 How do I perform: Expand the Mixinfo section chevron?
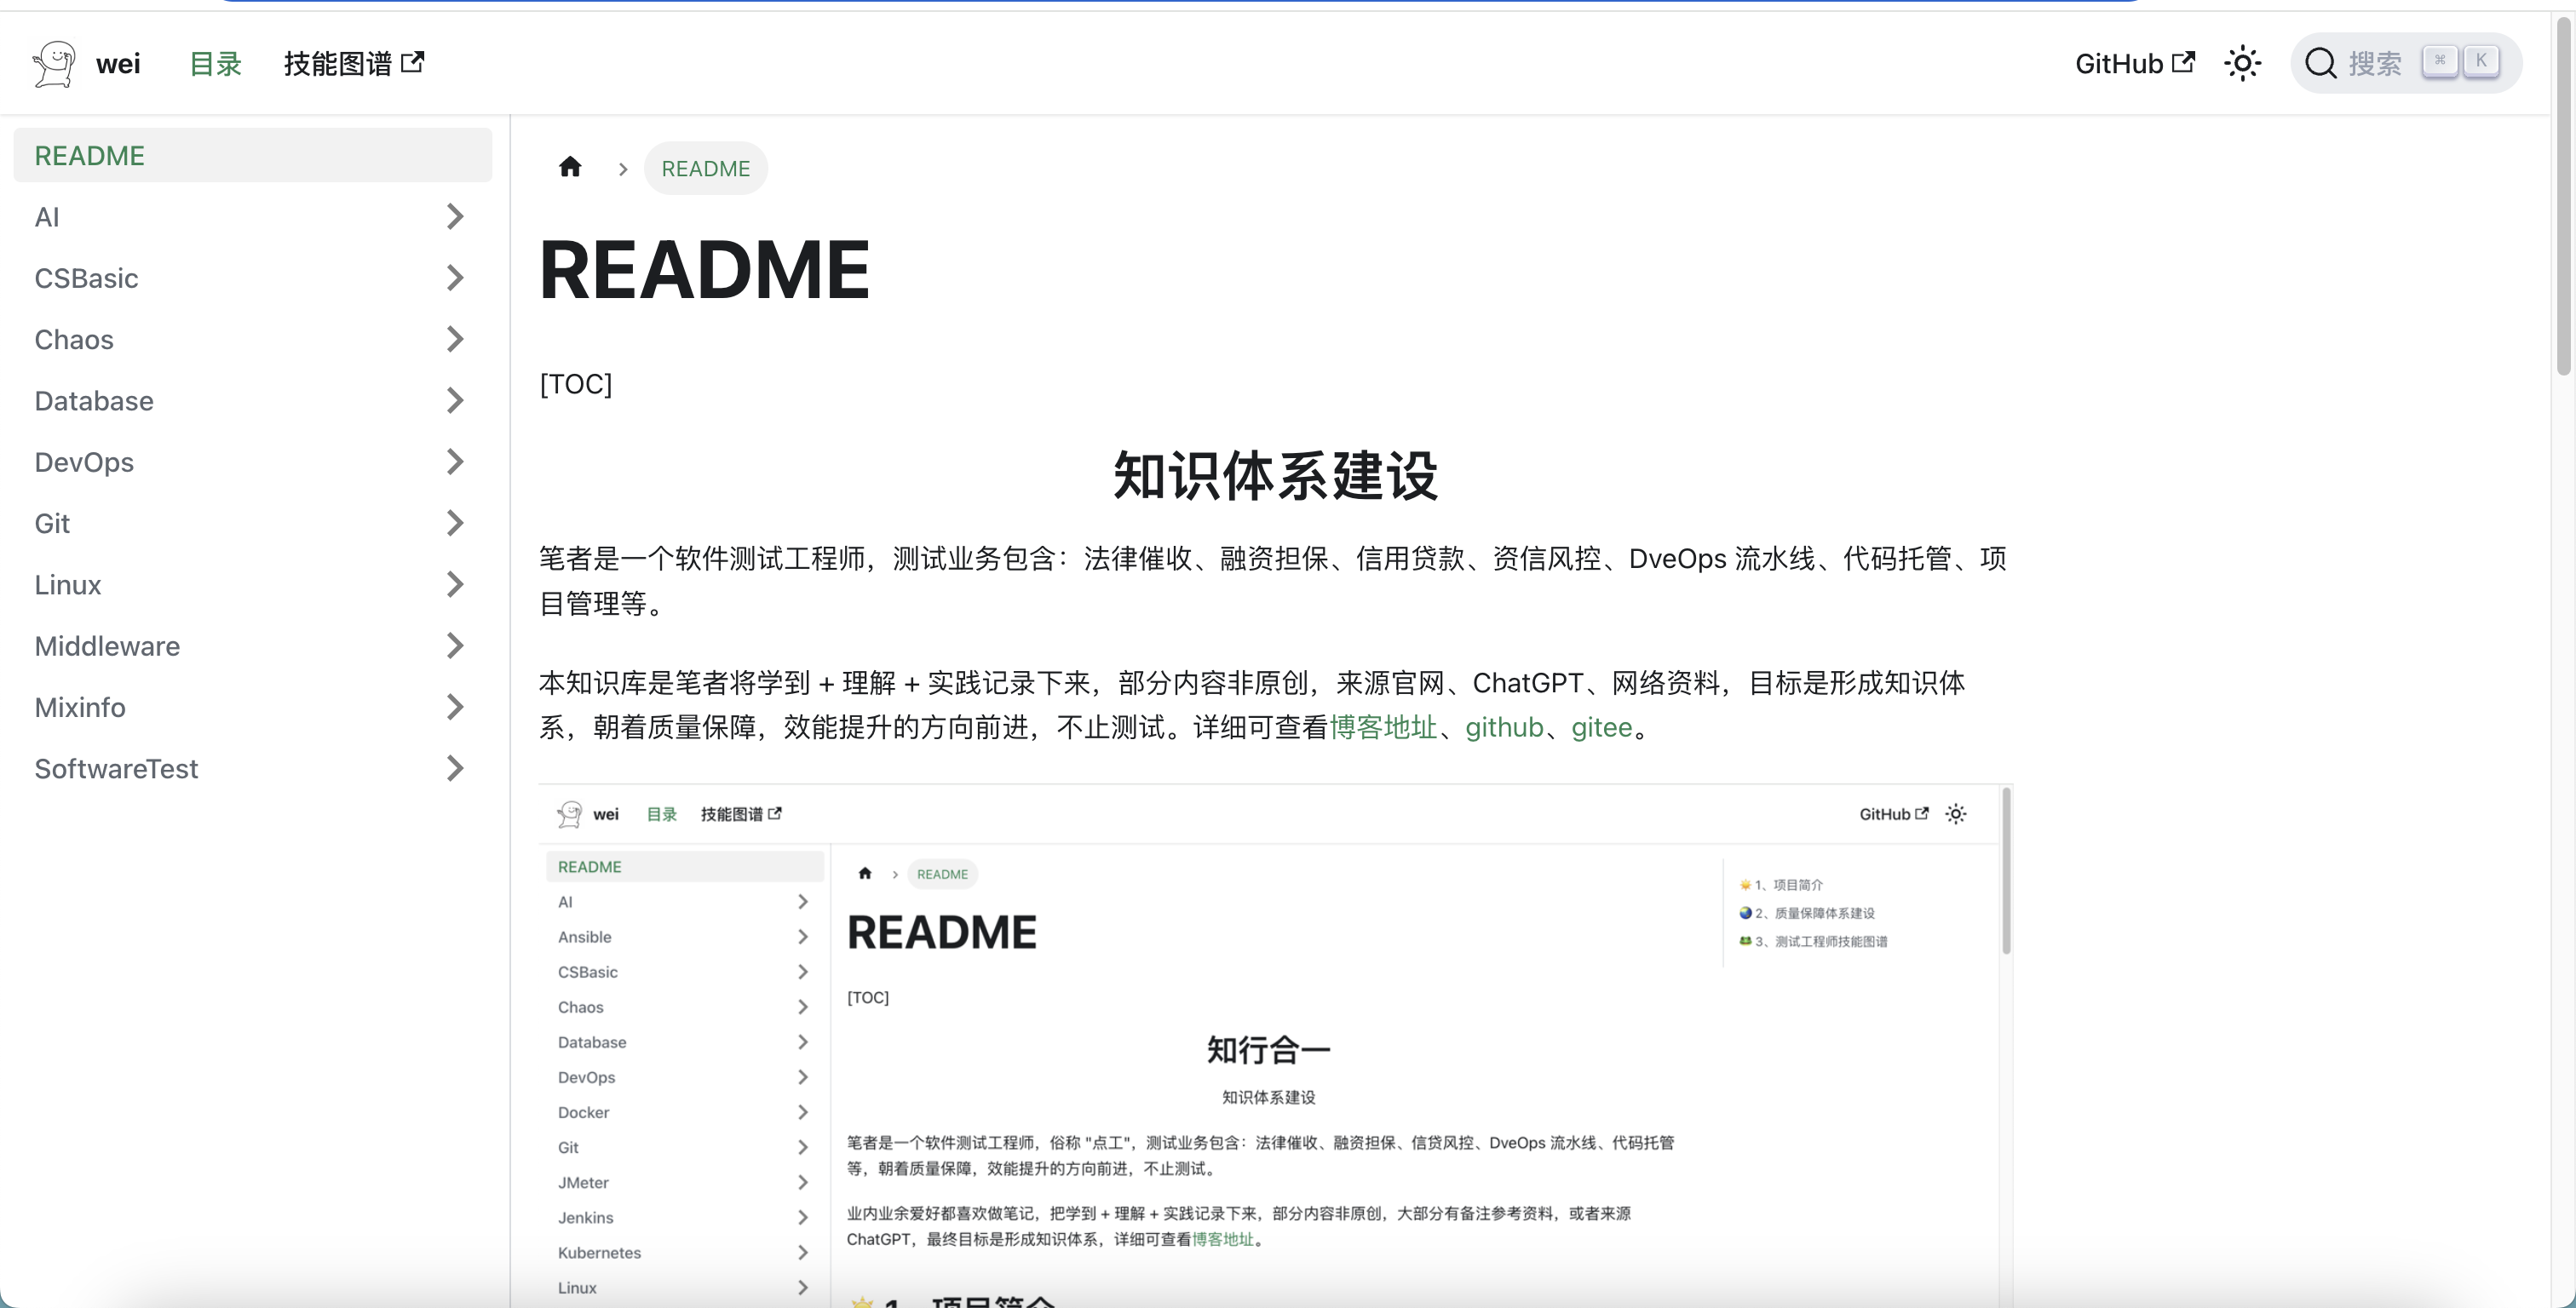[455, 707]
